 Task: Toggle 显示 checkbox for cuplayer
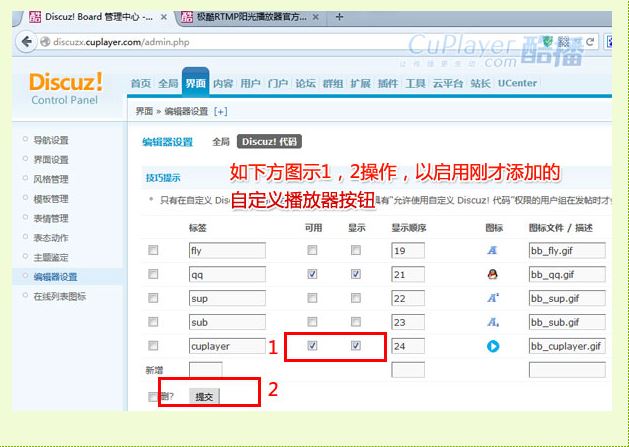click(355, 345)
